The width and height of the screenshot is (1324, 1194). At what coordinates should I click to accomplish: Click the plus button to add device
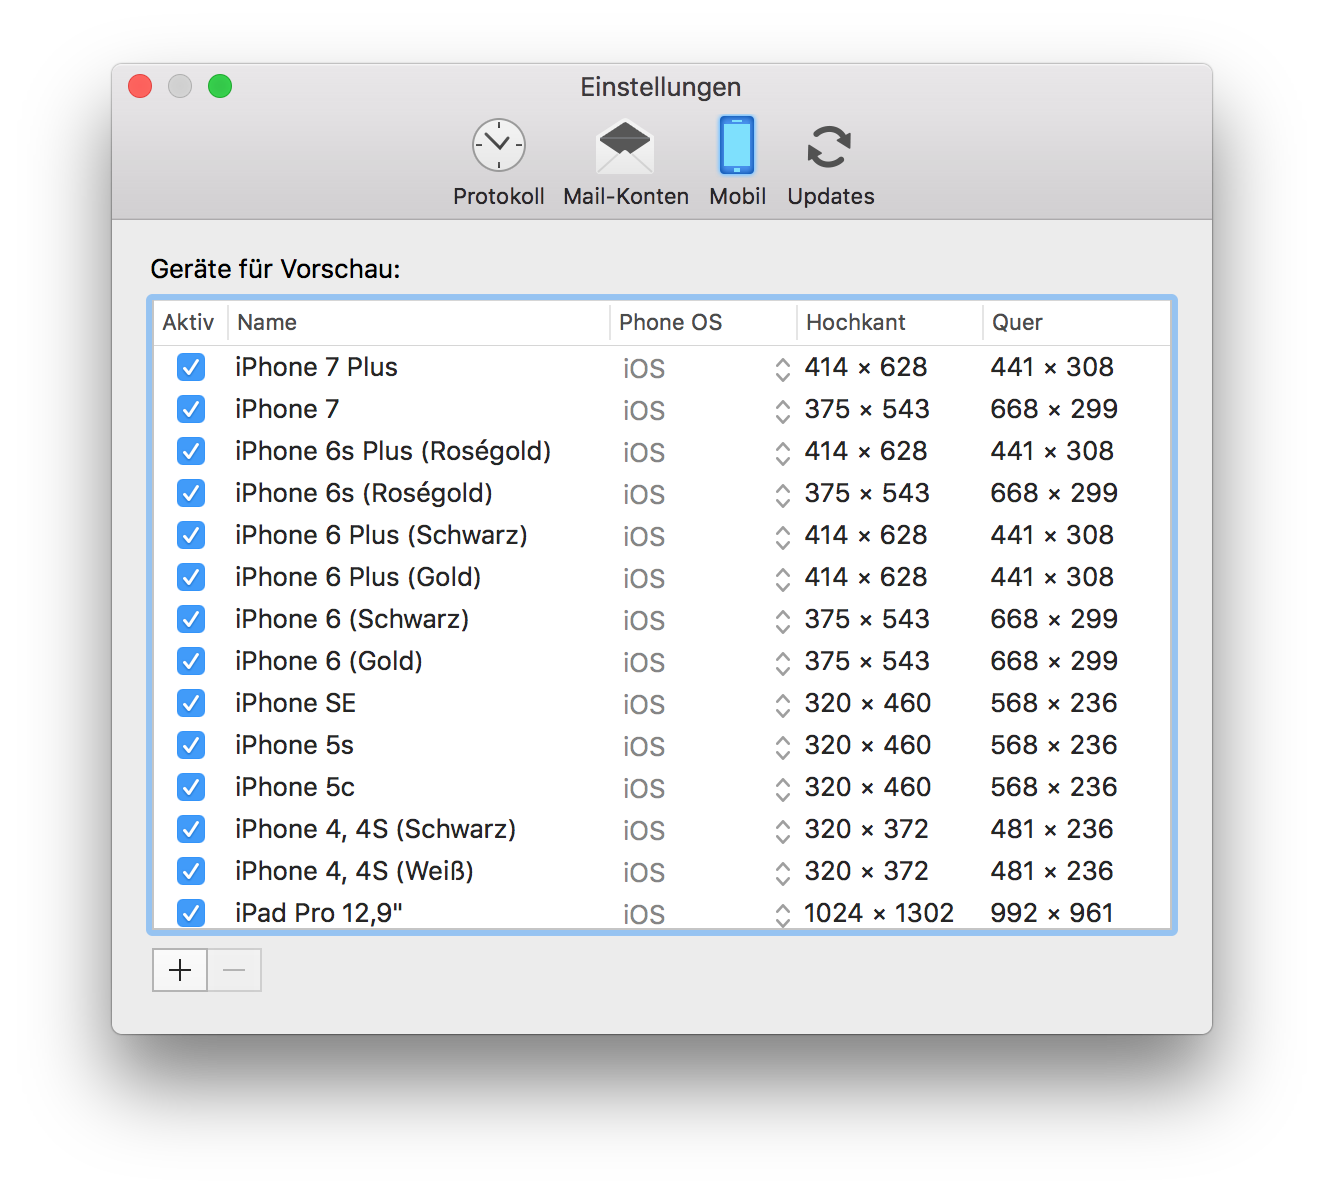180,970
